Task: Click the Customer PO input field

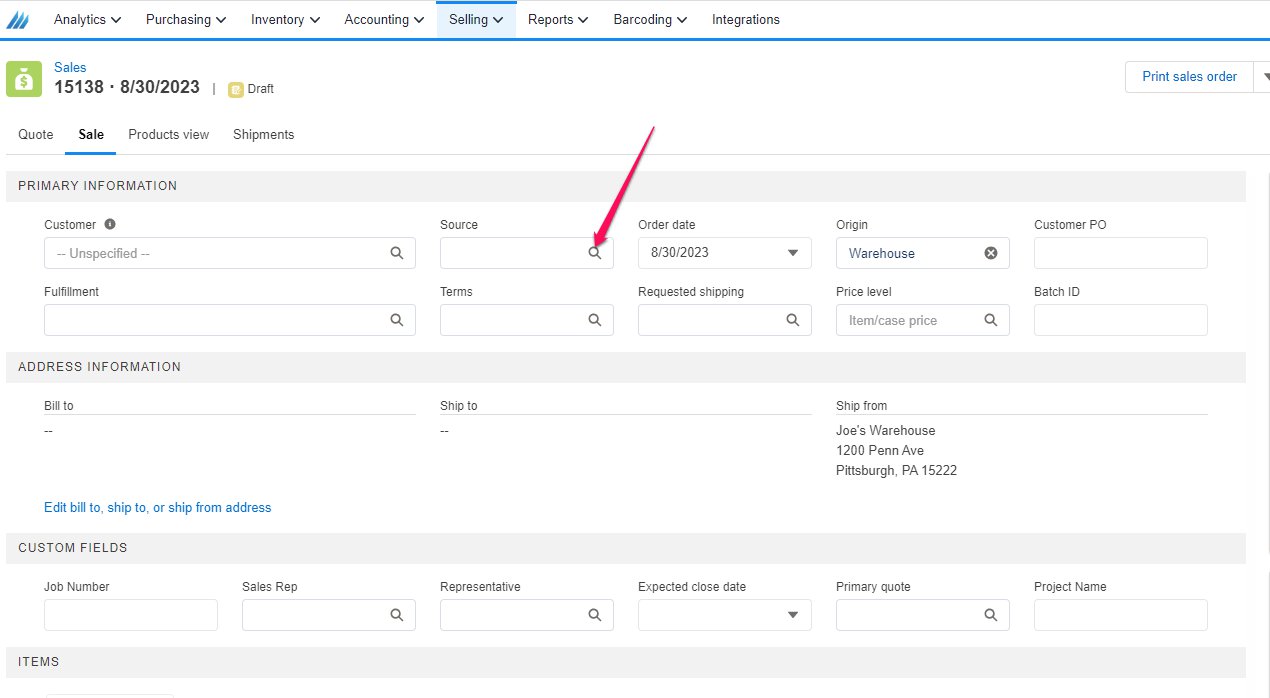Action: [1121, 253]
